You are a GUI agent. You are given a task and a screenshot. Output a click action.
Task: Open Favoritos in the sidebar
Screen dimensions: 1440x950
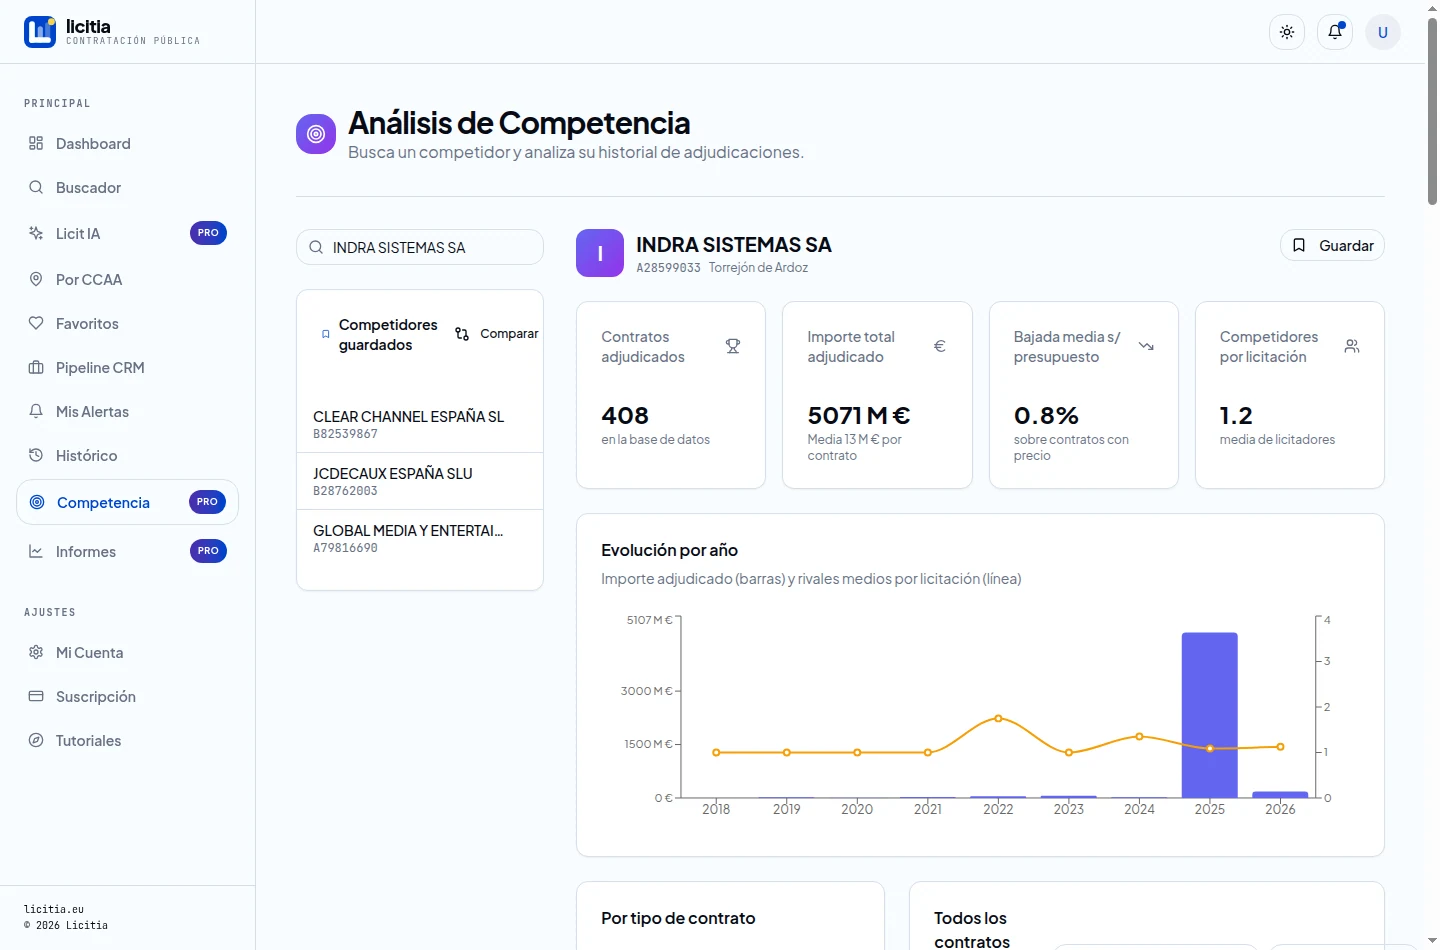127,323
